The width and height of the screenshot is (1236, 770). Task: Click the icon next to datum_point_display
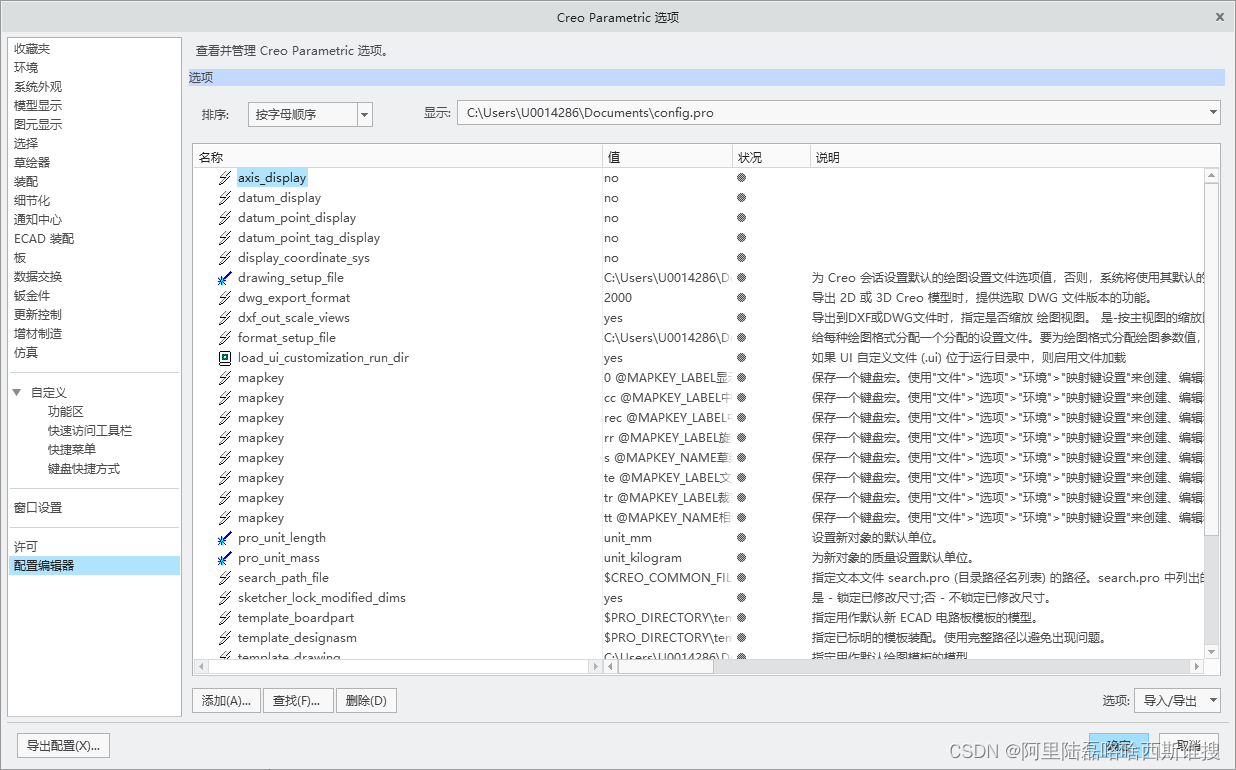point(225,218)
